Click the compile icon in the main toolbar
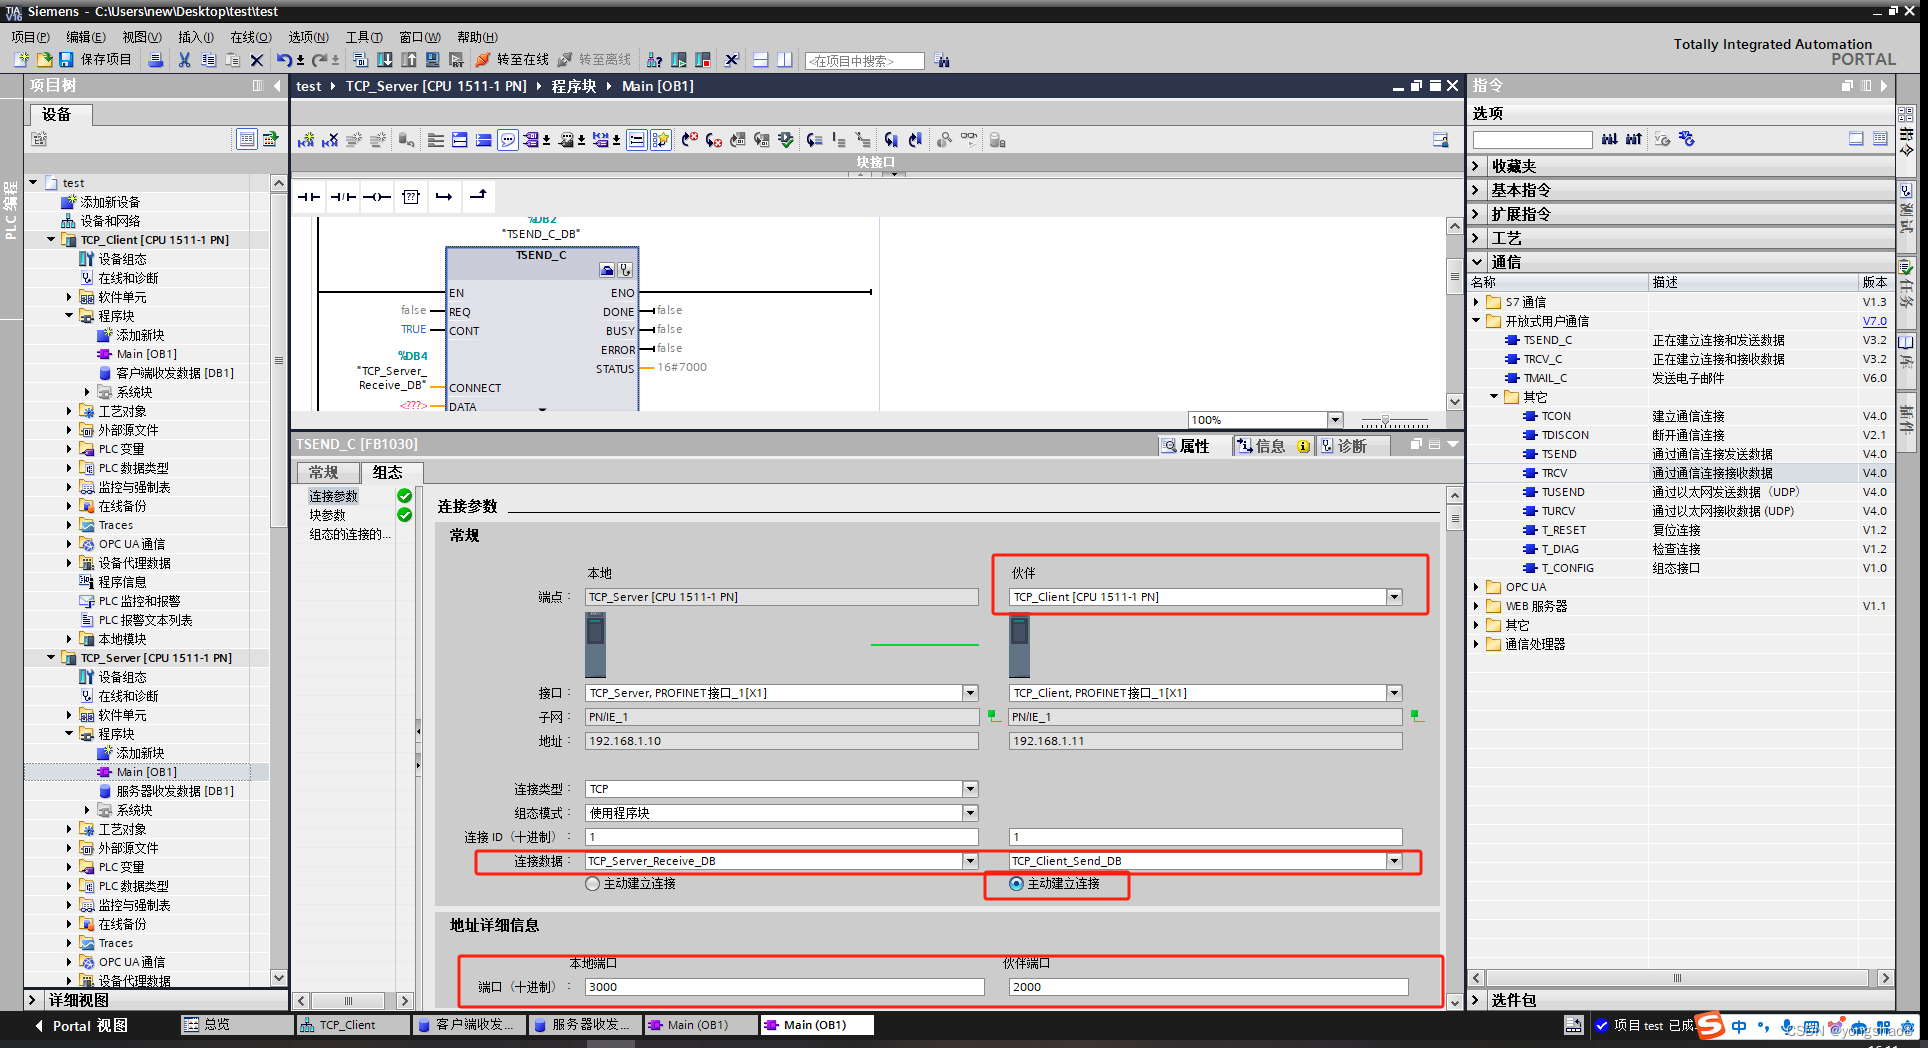Image resolution: width=1928 pixels, height=1048 pixels. [x=361, y=60]
